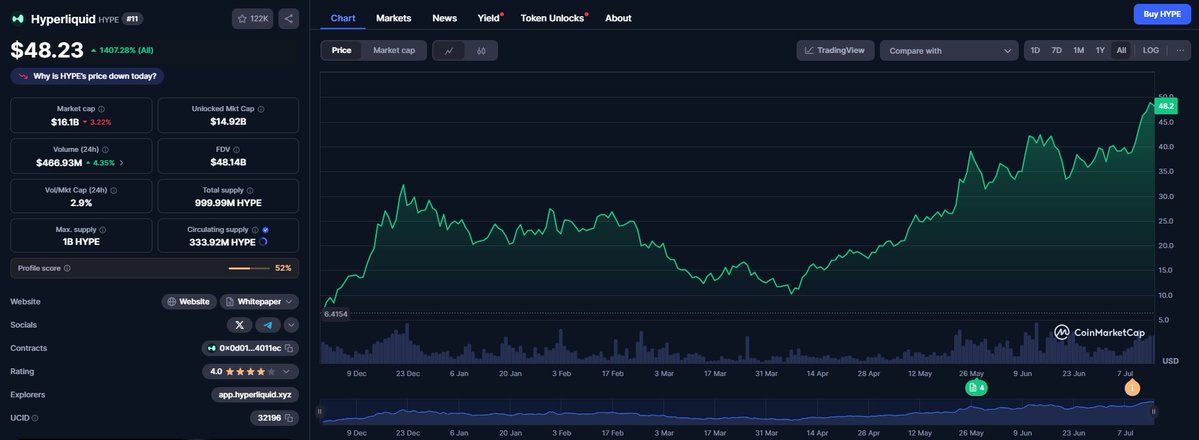Switch to candlestick chart view
1199x440 pixels.
point(481,51)
